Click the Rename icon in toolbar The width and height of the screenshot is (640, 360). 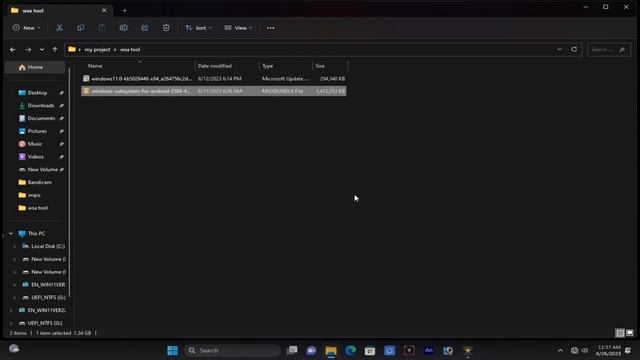click(123, 28)
